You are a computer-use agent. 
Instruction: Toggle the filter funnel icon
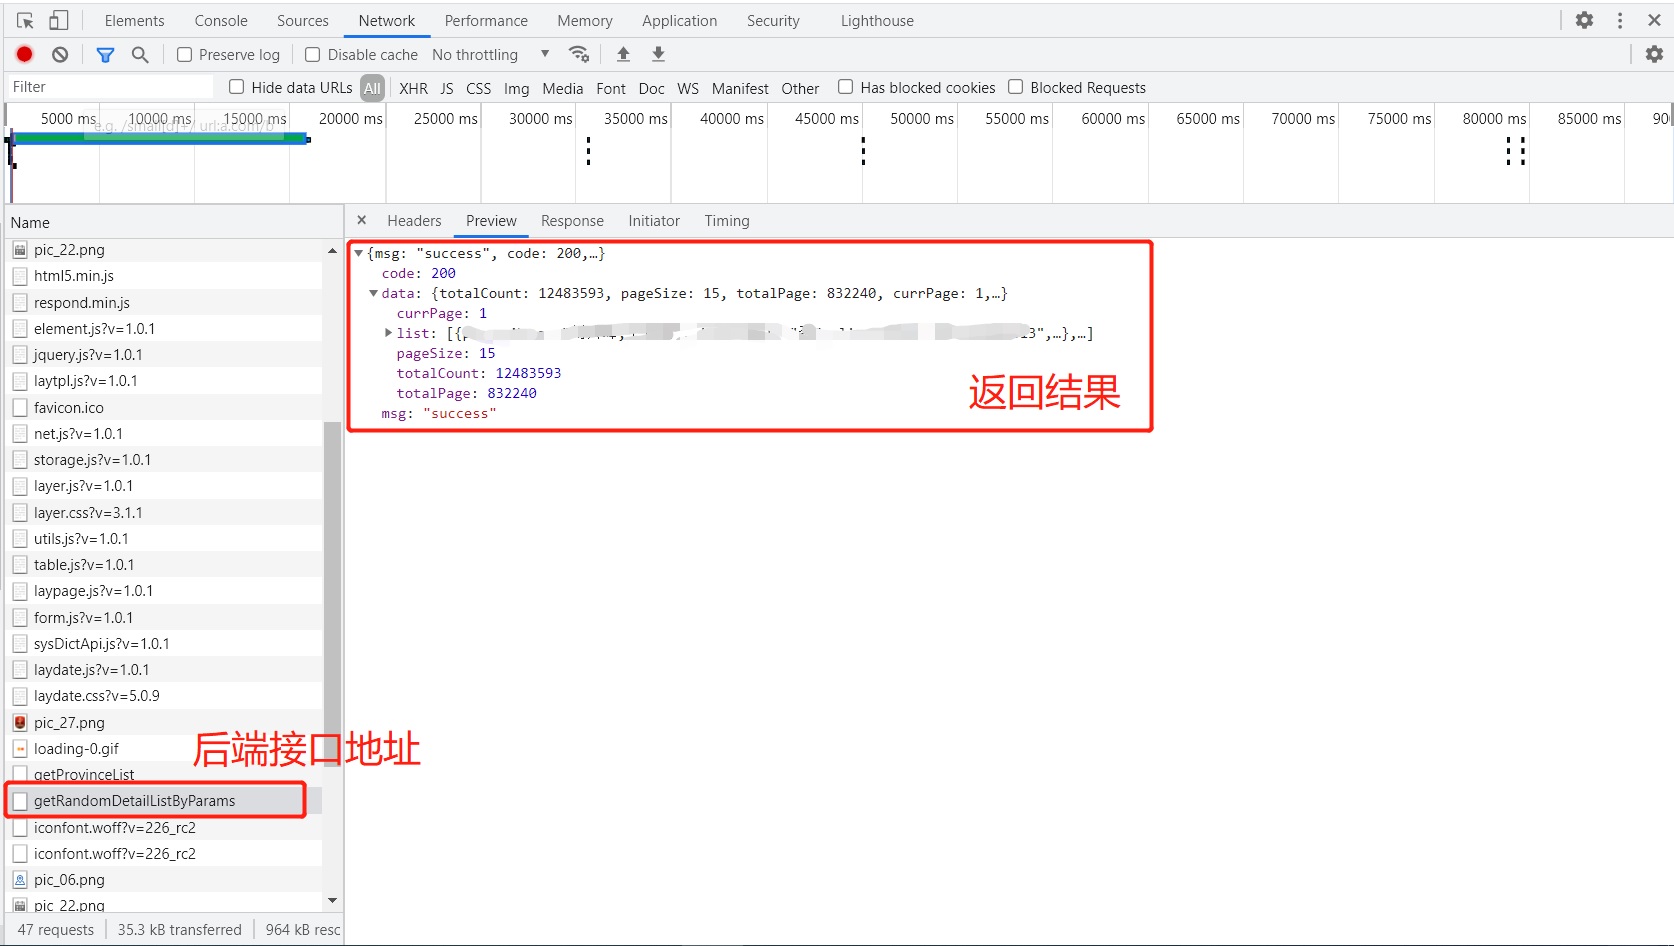coord(105,55)
